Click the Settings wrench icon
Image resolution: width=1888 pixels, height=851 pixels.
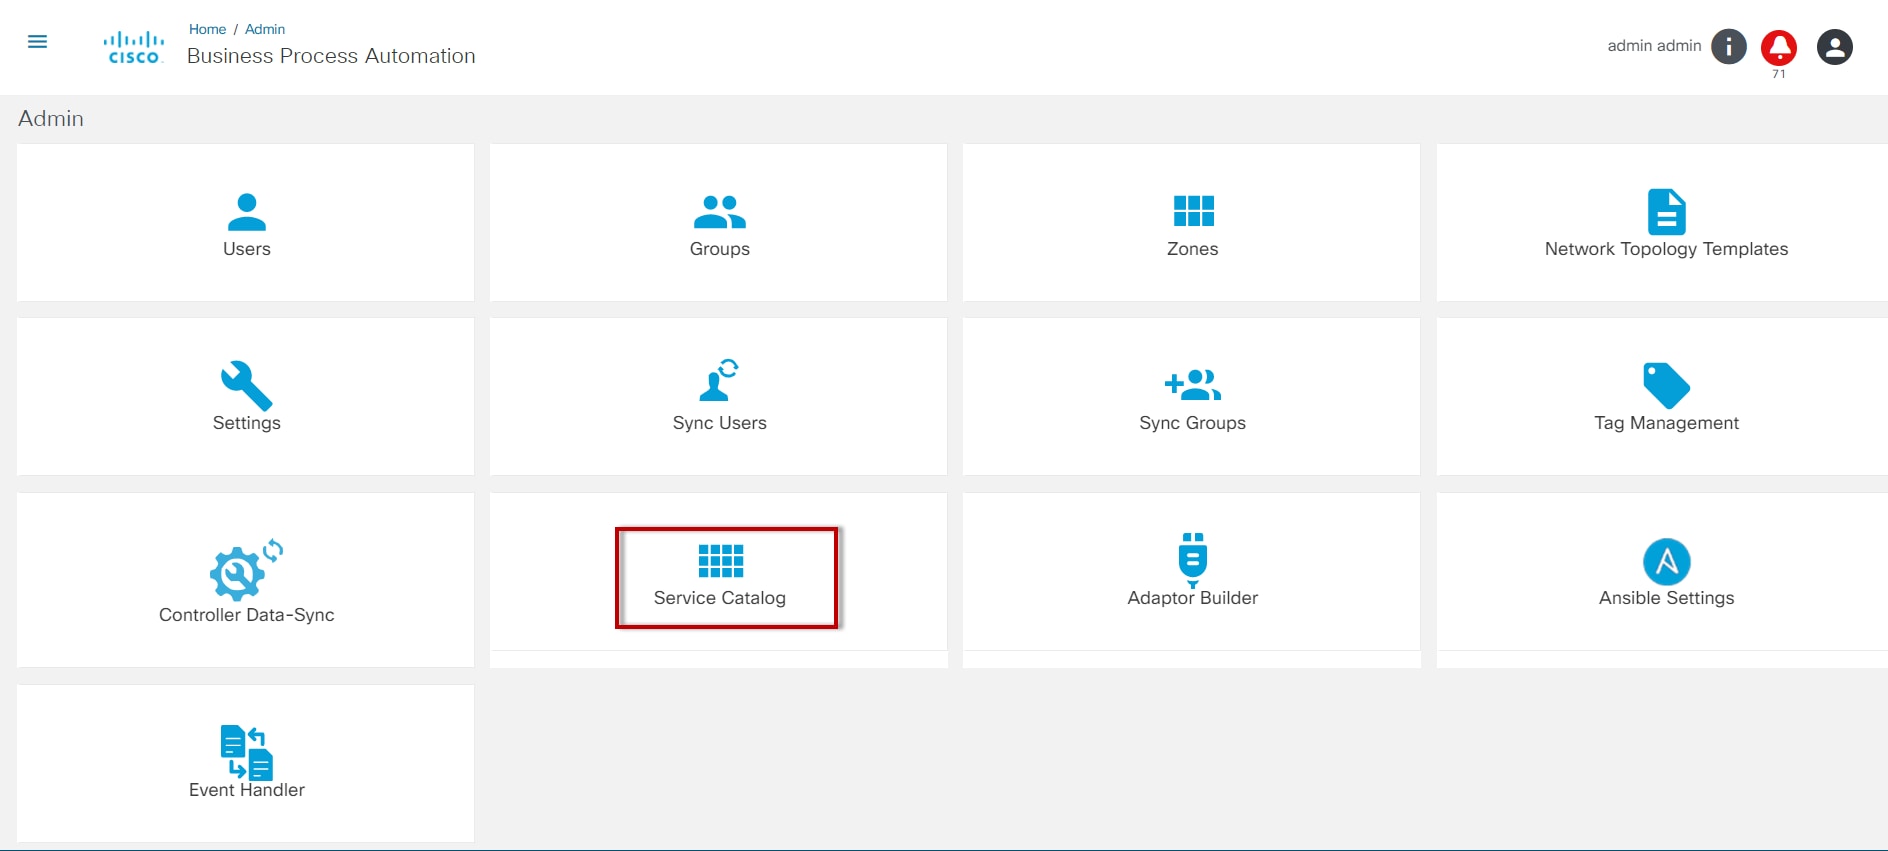(x=247, y=386)
